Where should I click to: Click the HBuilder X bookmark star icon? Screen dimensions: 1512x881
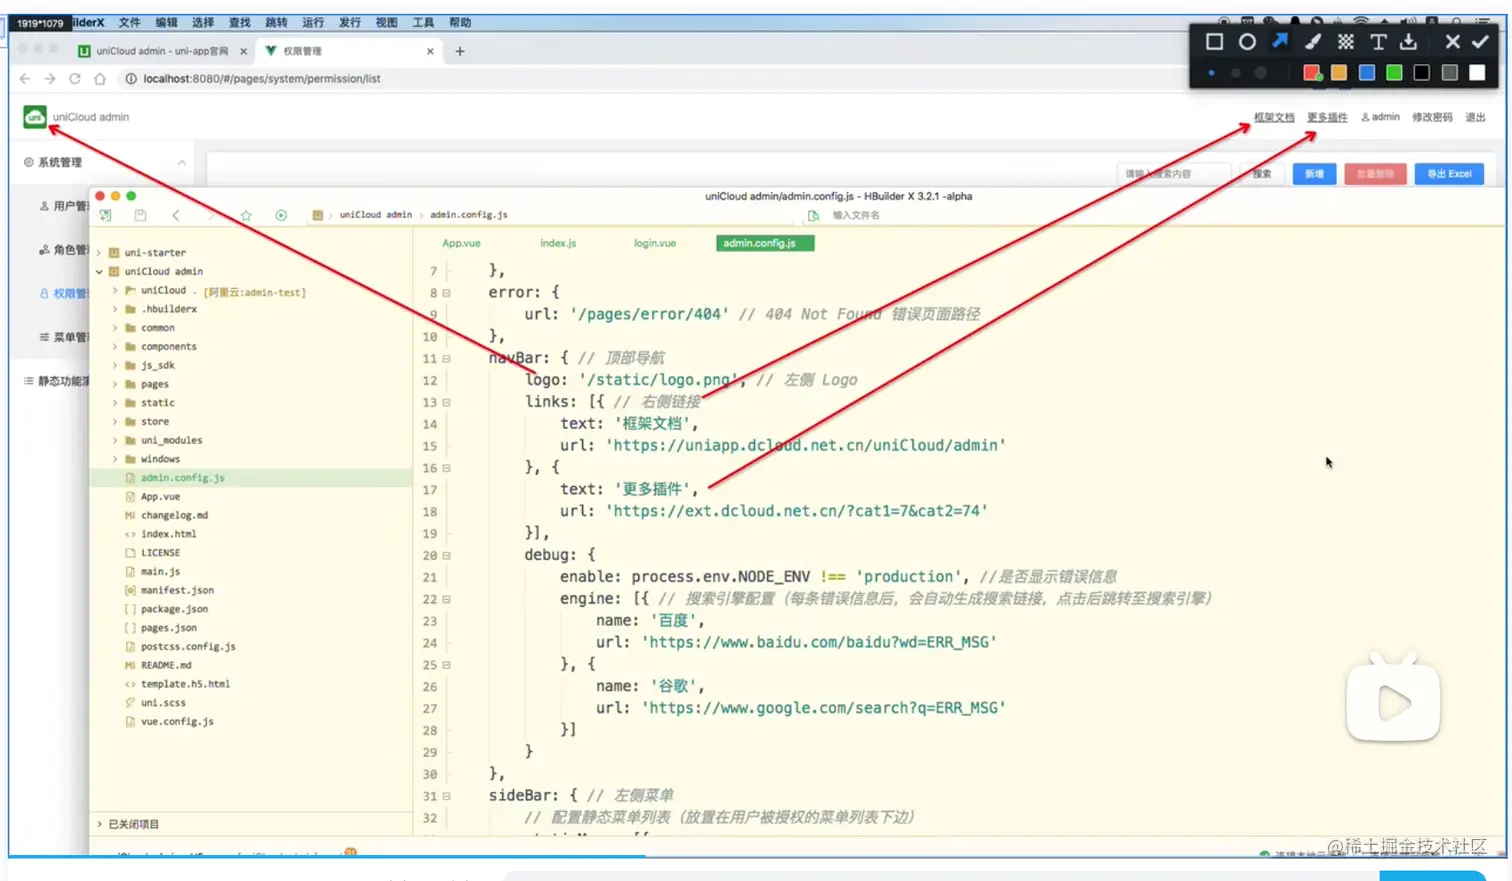246,215
